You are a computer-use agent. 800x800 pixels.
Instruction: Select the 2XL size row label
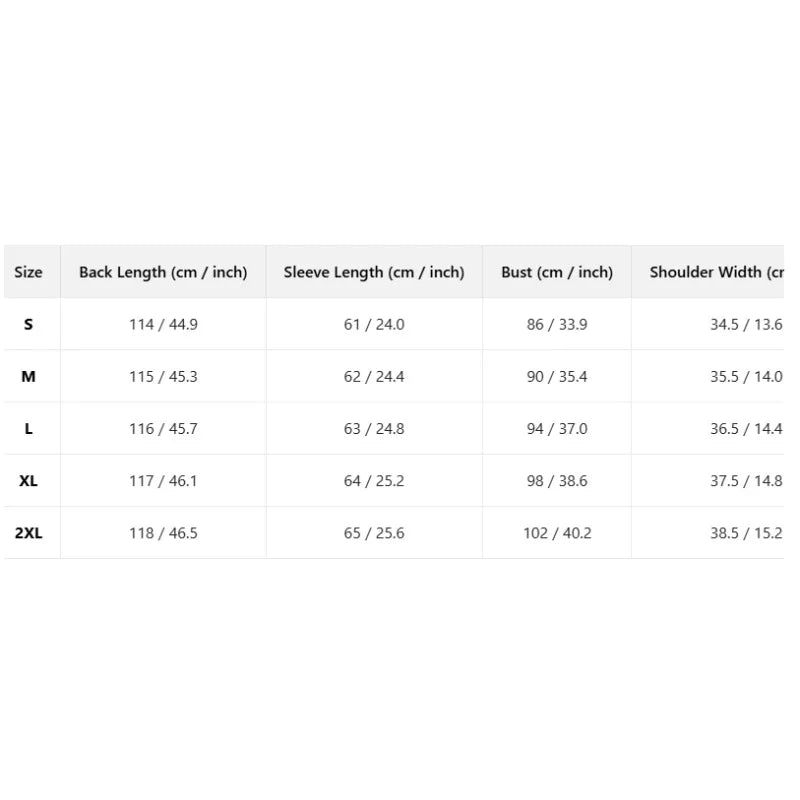coord(29,533)
